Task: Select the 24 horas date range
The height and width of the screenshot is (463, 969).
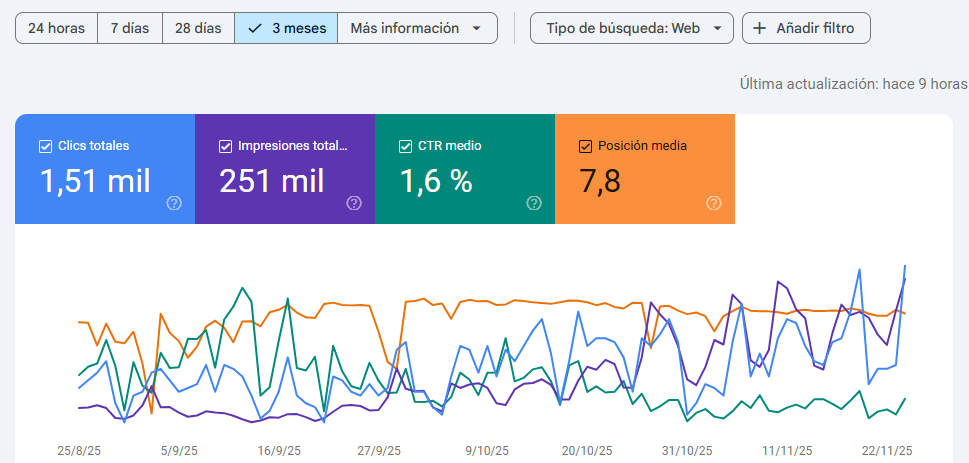Action: click(56, 28)
